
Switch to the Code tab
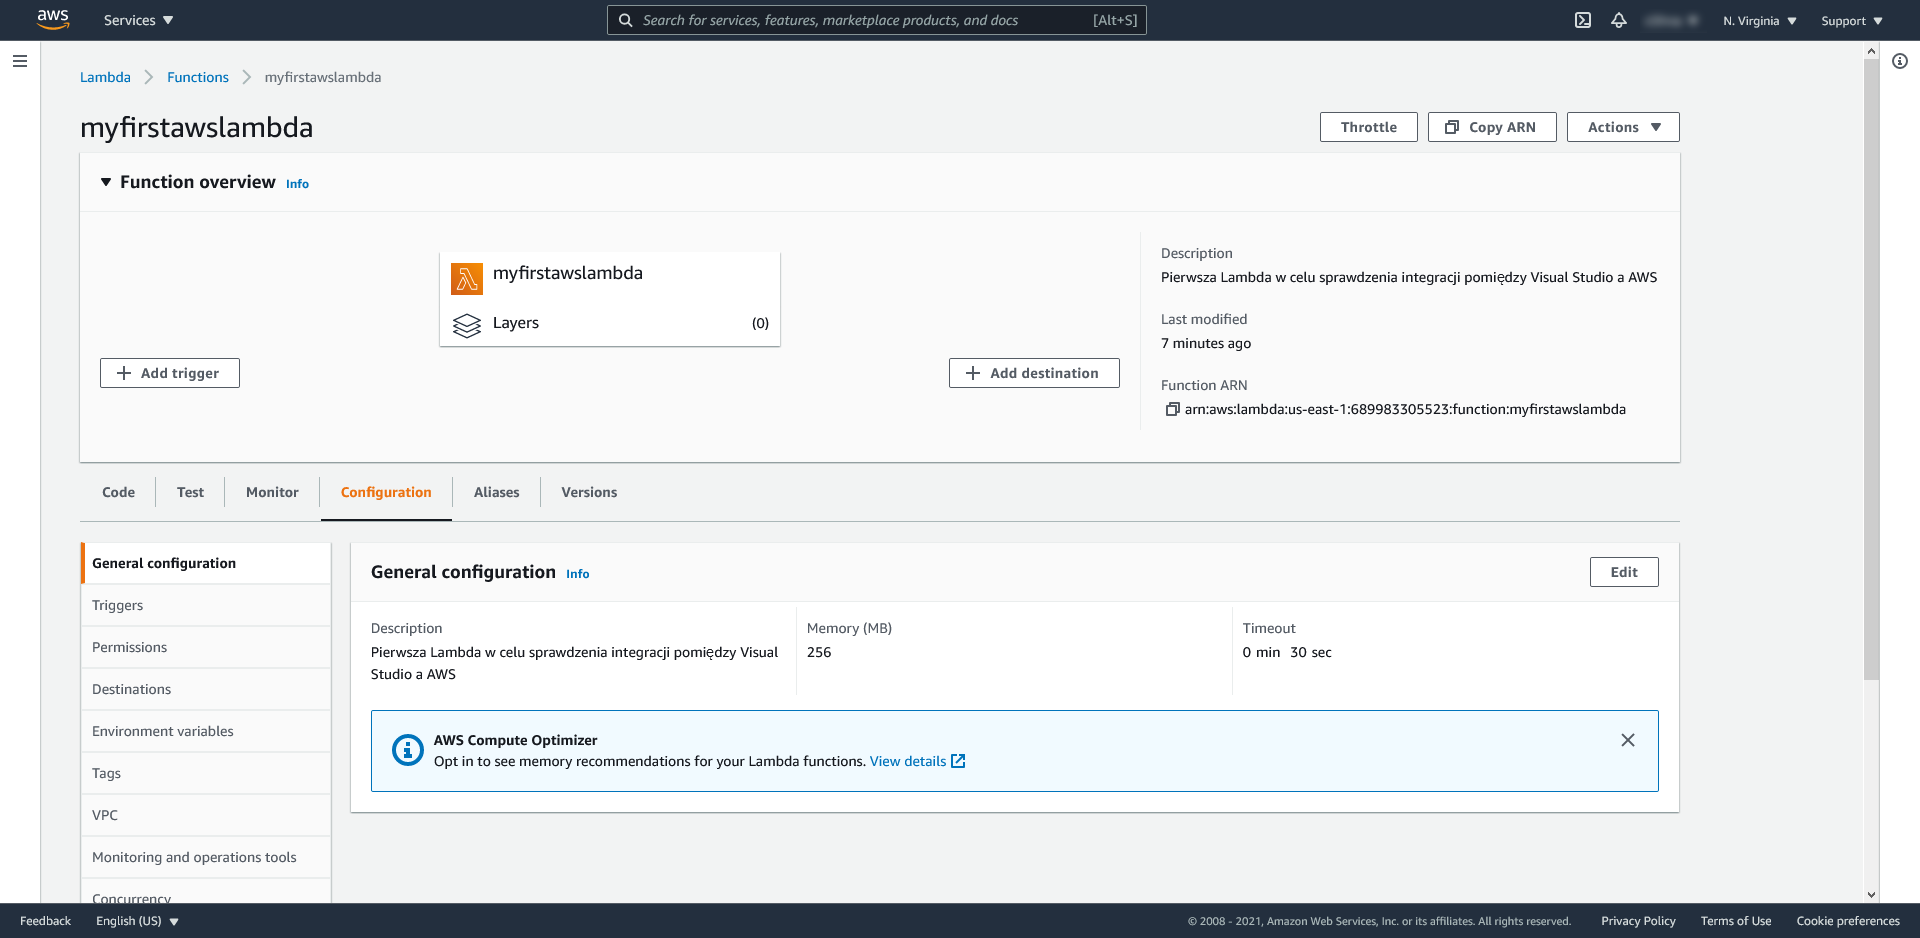[x=118, y=492]
